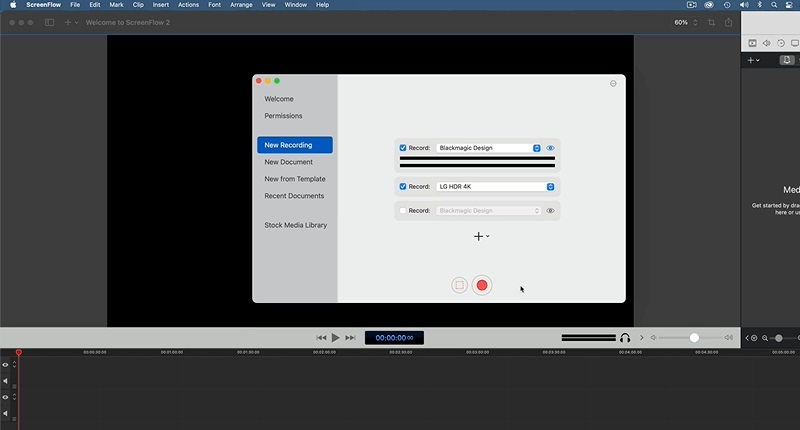Open the greyed-out Blackmagic Design dropdown

click(488, 211)
